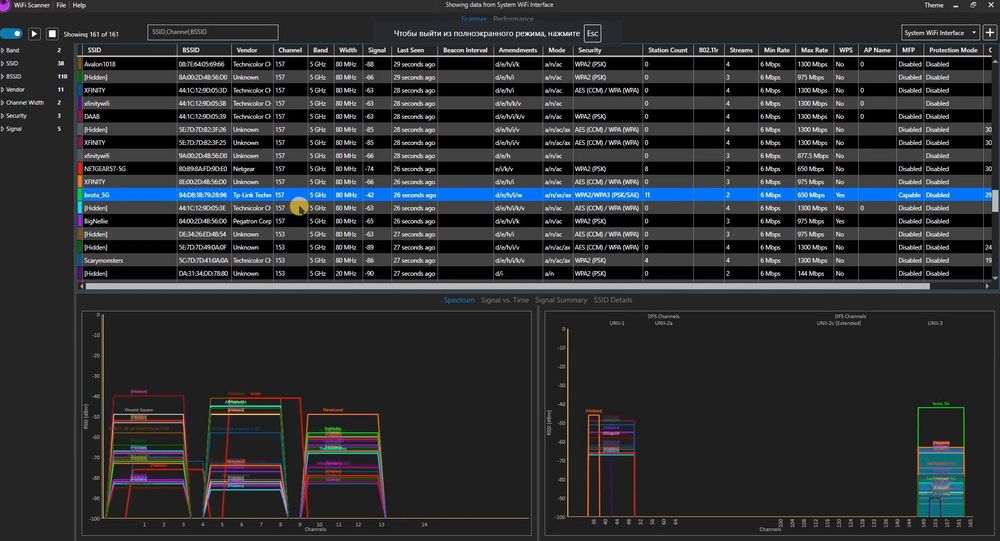Click the stop scan button
This screenshot has width=1000, height=541.
pyautogui.click(x=52, y=34)
